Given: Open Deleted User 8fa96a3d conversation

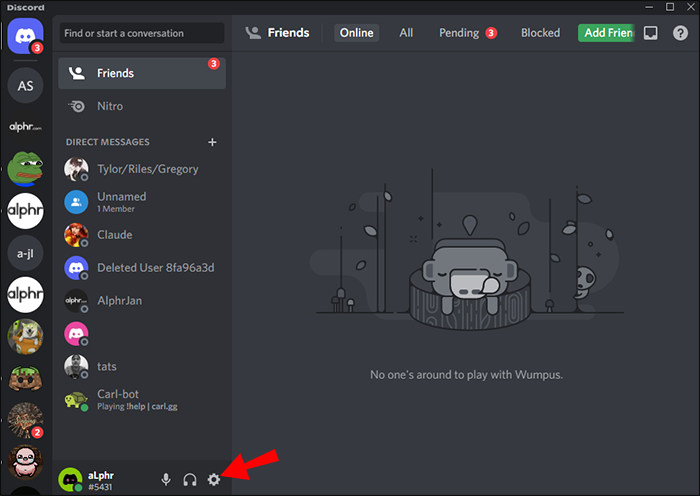Looking at the screenshot, I should (142, 268).
